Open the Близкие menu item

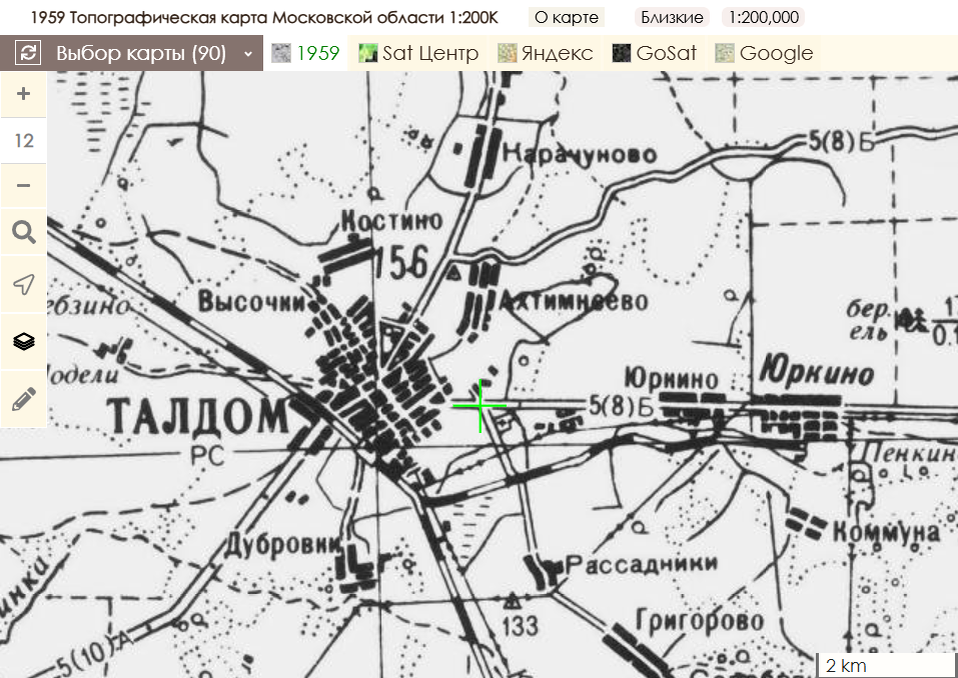[x=674, y=16]
